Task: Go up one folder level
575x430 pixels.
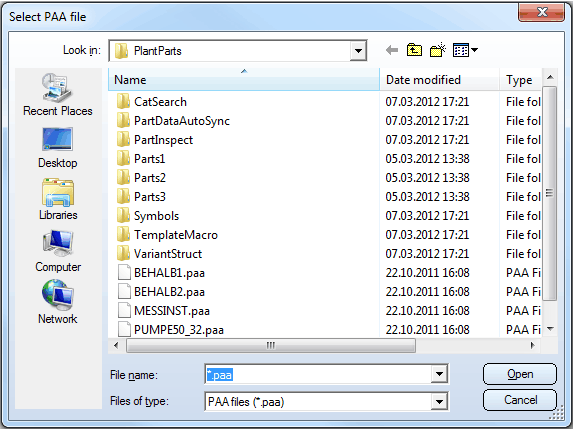Action: click(x=414, y=50)
